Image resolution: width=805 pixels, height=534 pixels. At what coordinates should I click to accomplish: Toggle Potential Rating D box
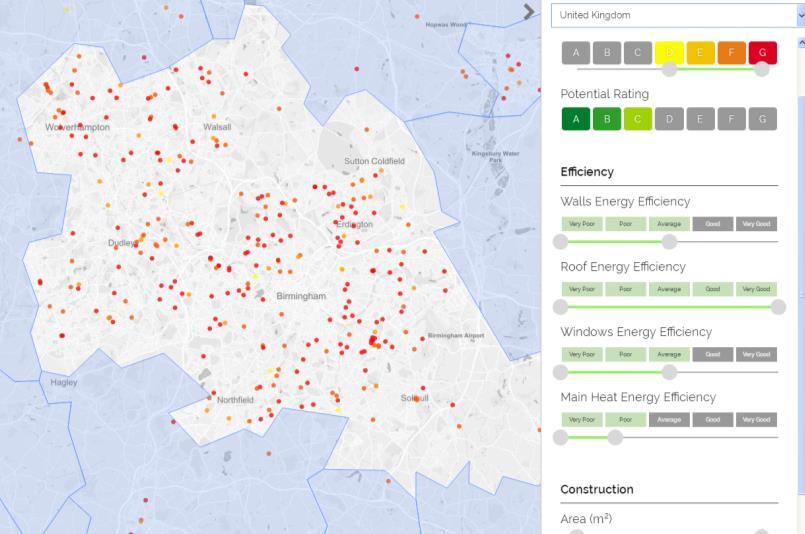tap(669, 119)
